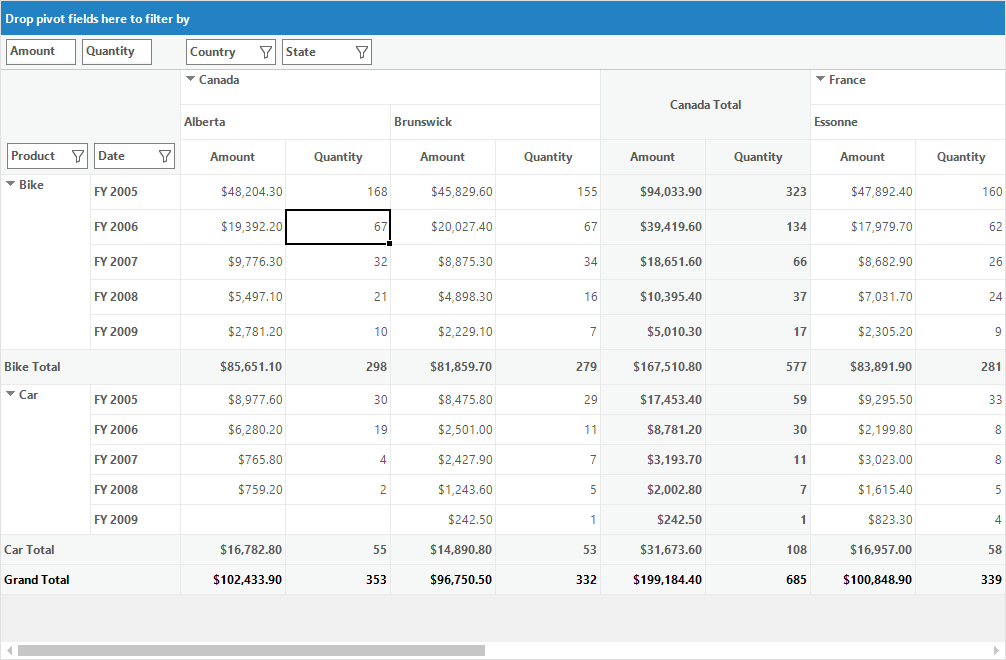This screenshot has width=1006, height=660.
Task: Open the Date field filter icon
Action: pyautogui.click(x=165, y=156)
